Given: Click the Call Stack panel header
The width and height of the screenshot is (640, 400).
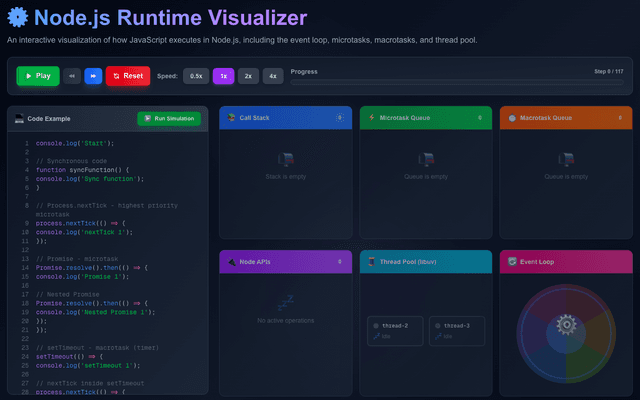Looking at the screenshot, I should (x=286, y=118).
